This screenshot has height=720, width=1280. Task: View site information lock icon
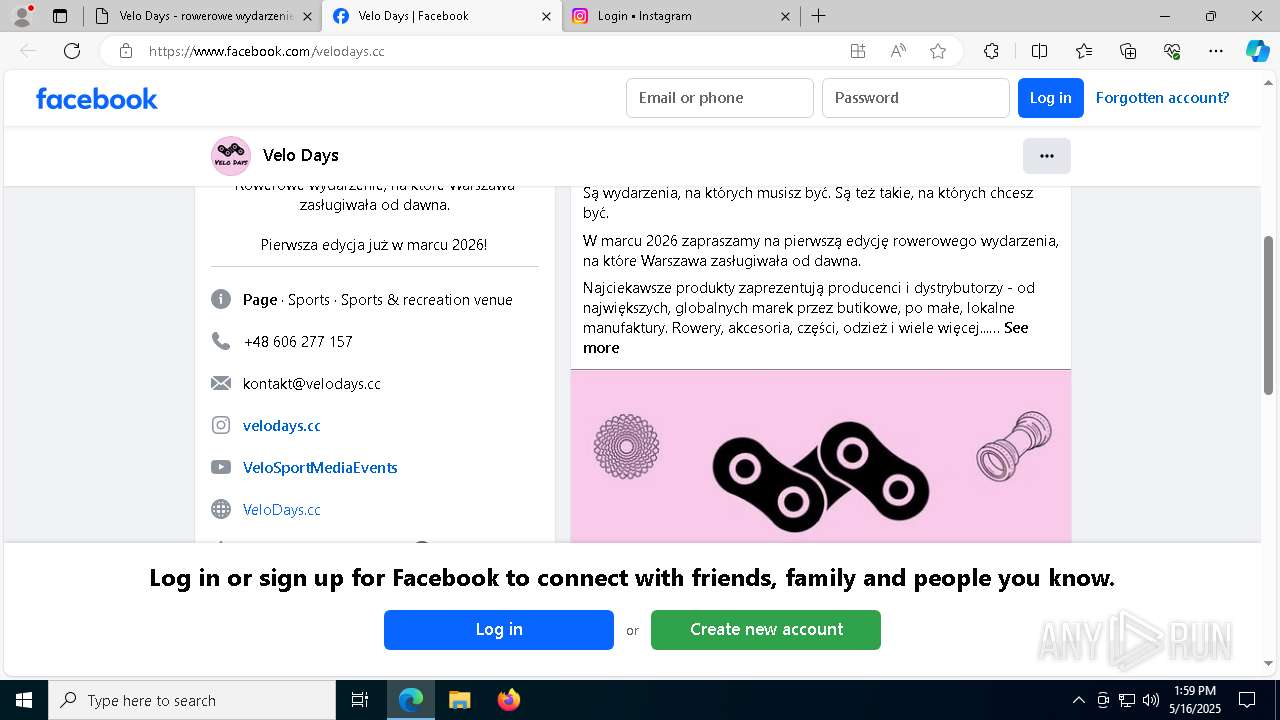pos(126,51)
